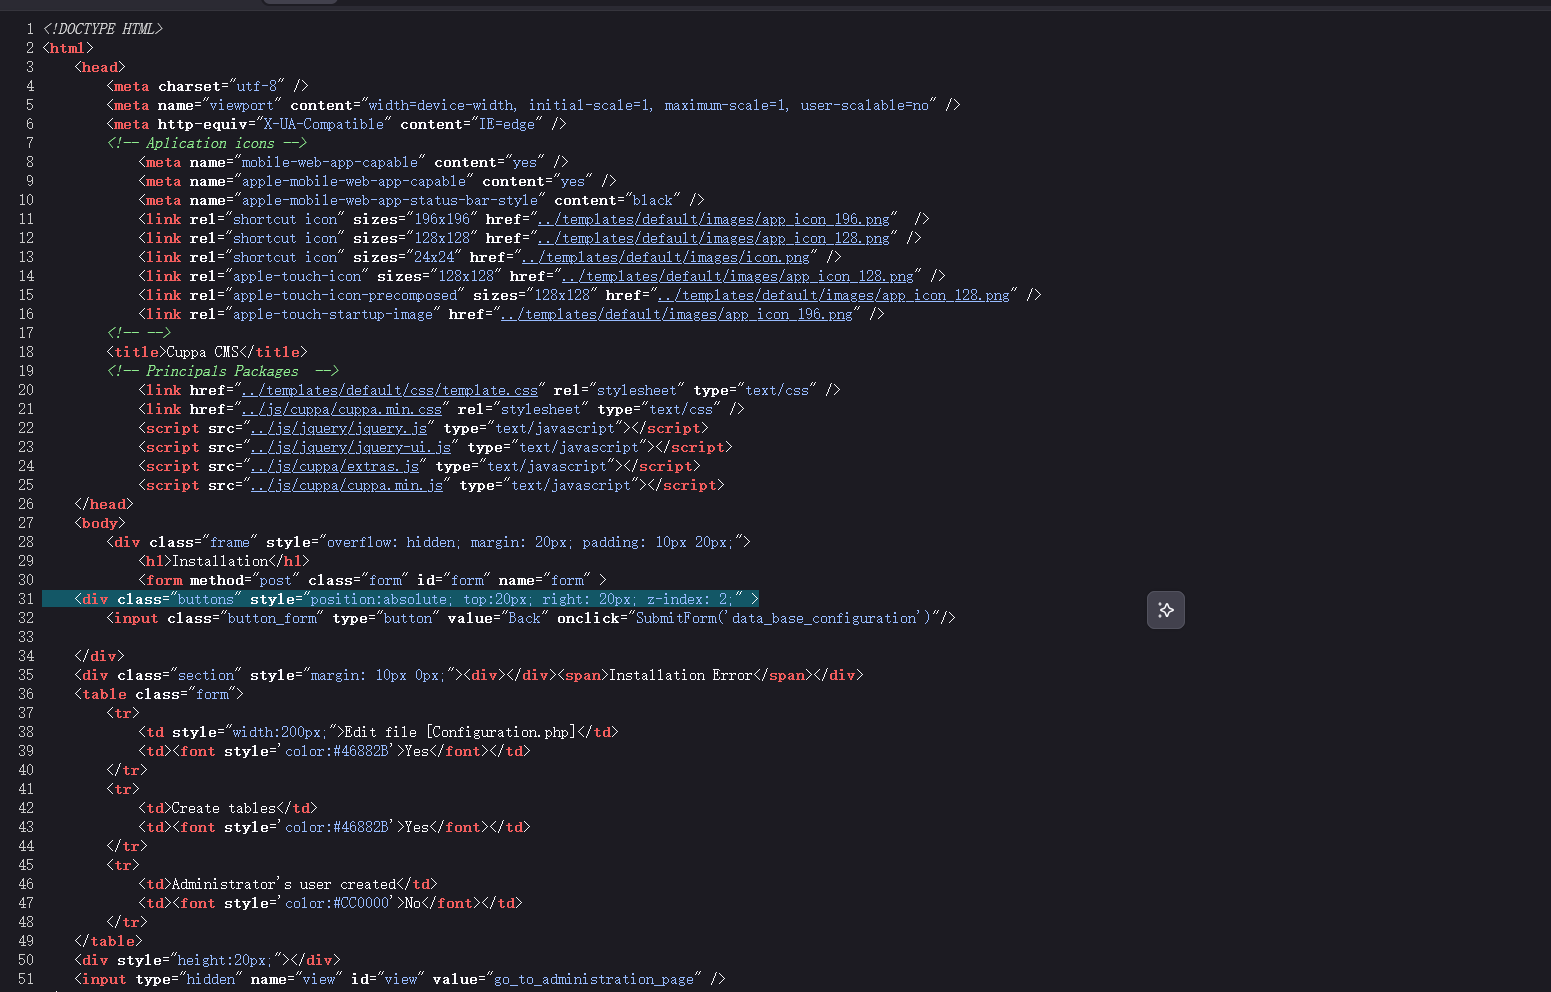Click the 'mobile-web-app-capable' value on line 8

(330, 162)
